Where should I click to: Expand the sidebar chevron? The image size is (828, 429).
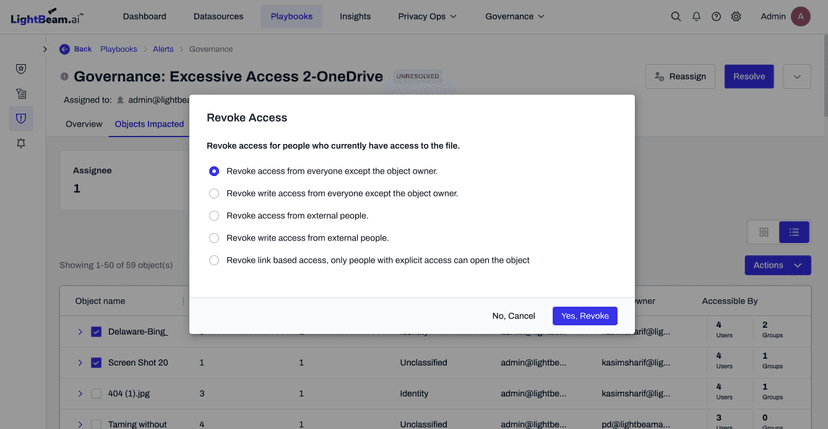point(45,49)
